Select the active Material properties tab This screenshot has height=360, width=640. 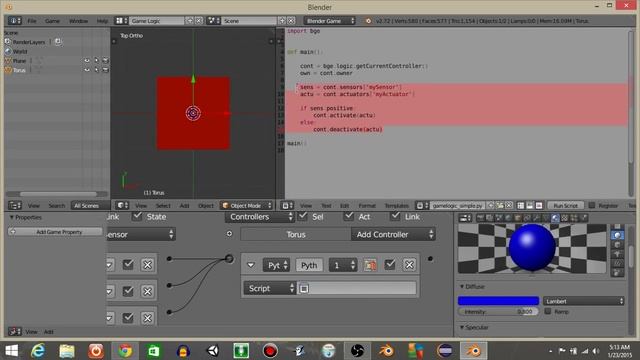click(x=555, y=218)
